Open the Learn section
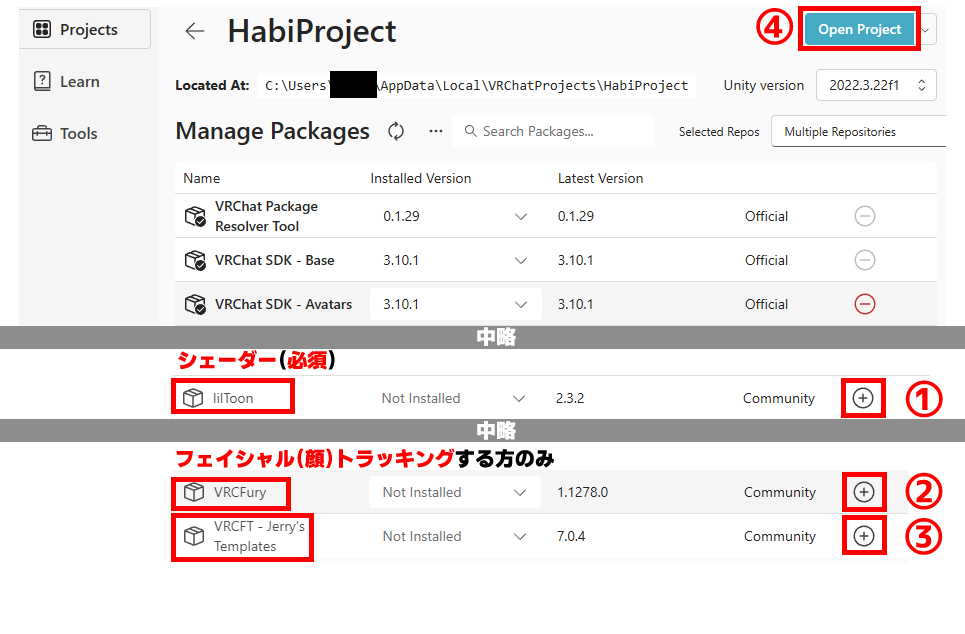This screenshot has width=965, height=634. 79,82
